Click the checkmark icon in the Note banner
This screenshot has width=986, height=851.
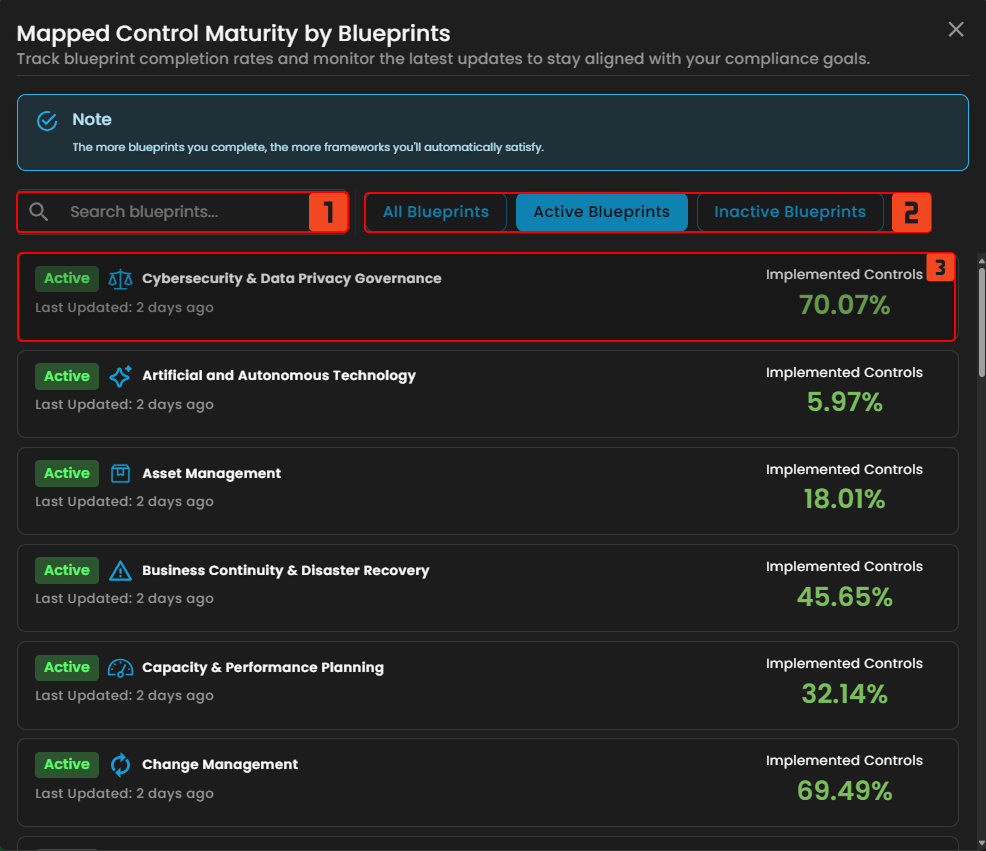tap(47, 121)
